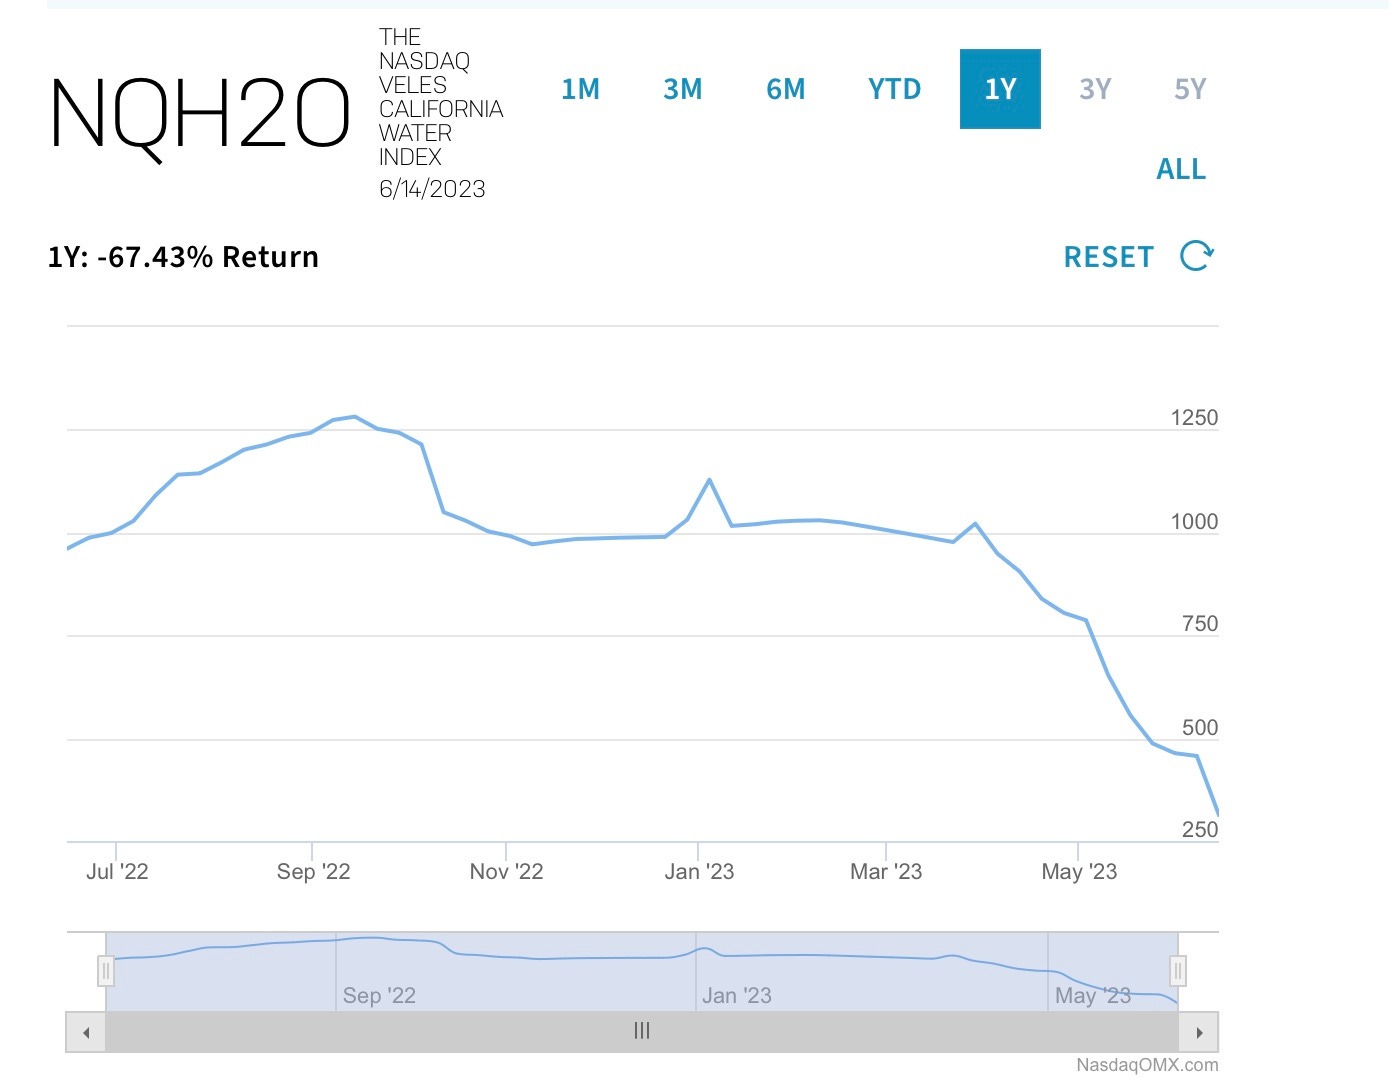This screenshot has width=1389, height=1079.
Task: Click the 1250 y-axis label
Action: 1194,418
